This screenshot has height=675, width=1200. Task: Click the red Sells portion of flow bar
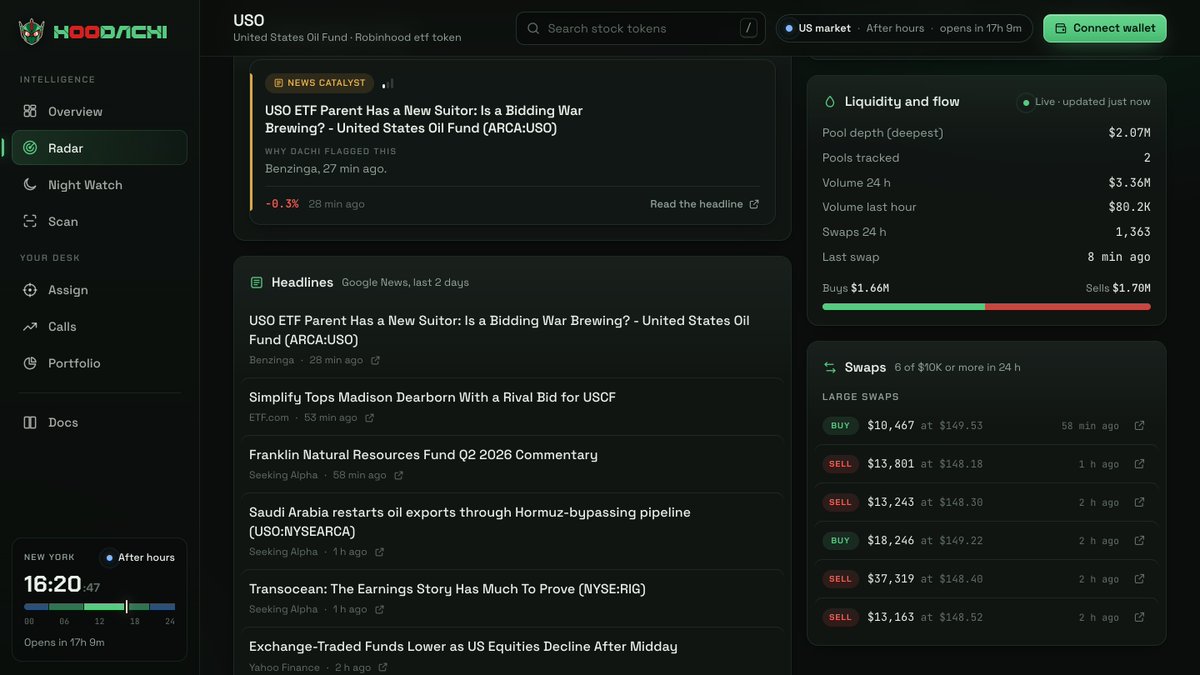[x=1068, y=307]
